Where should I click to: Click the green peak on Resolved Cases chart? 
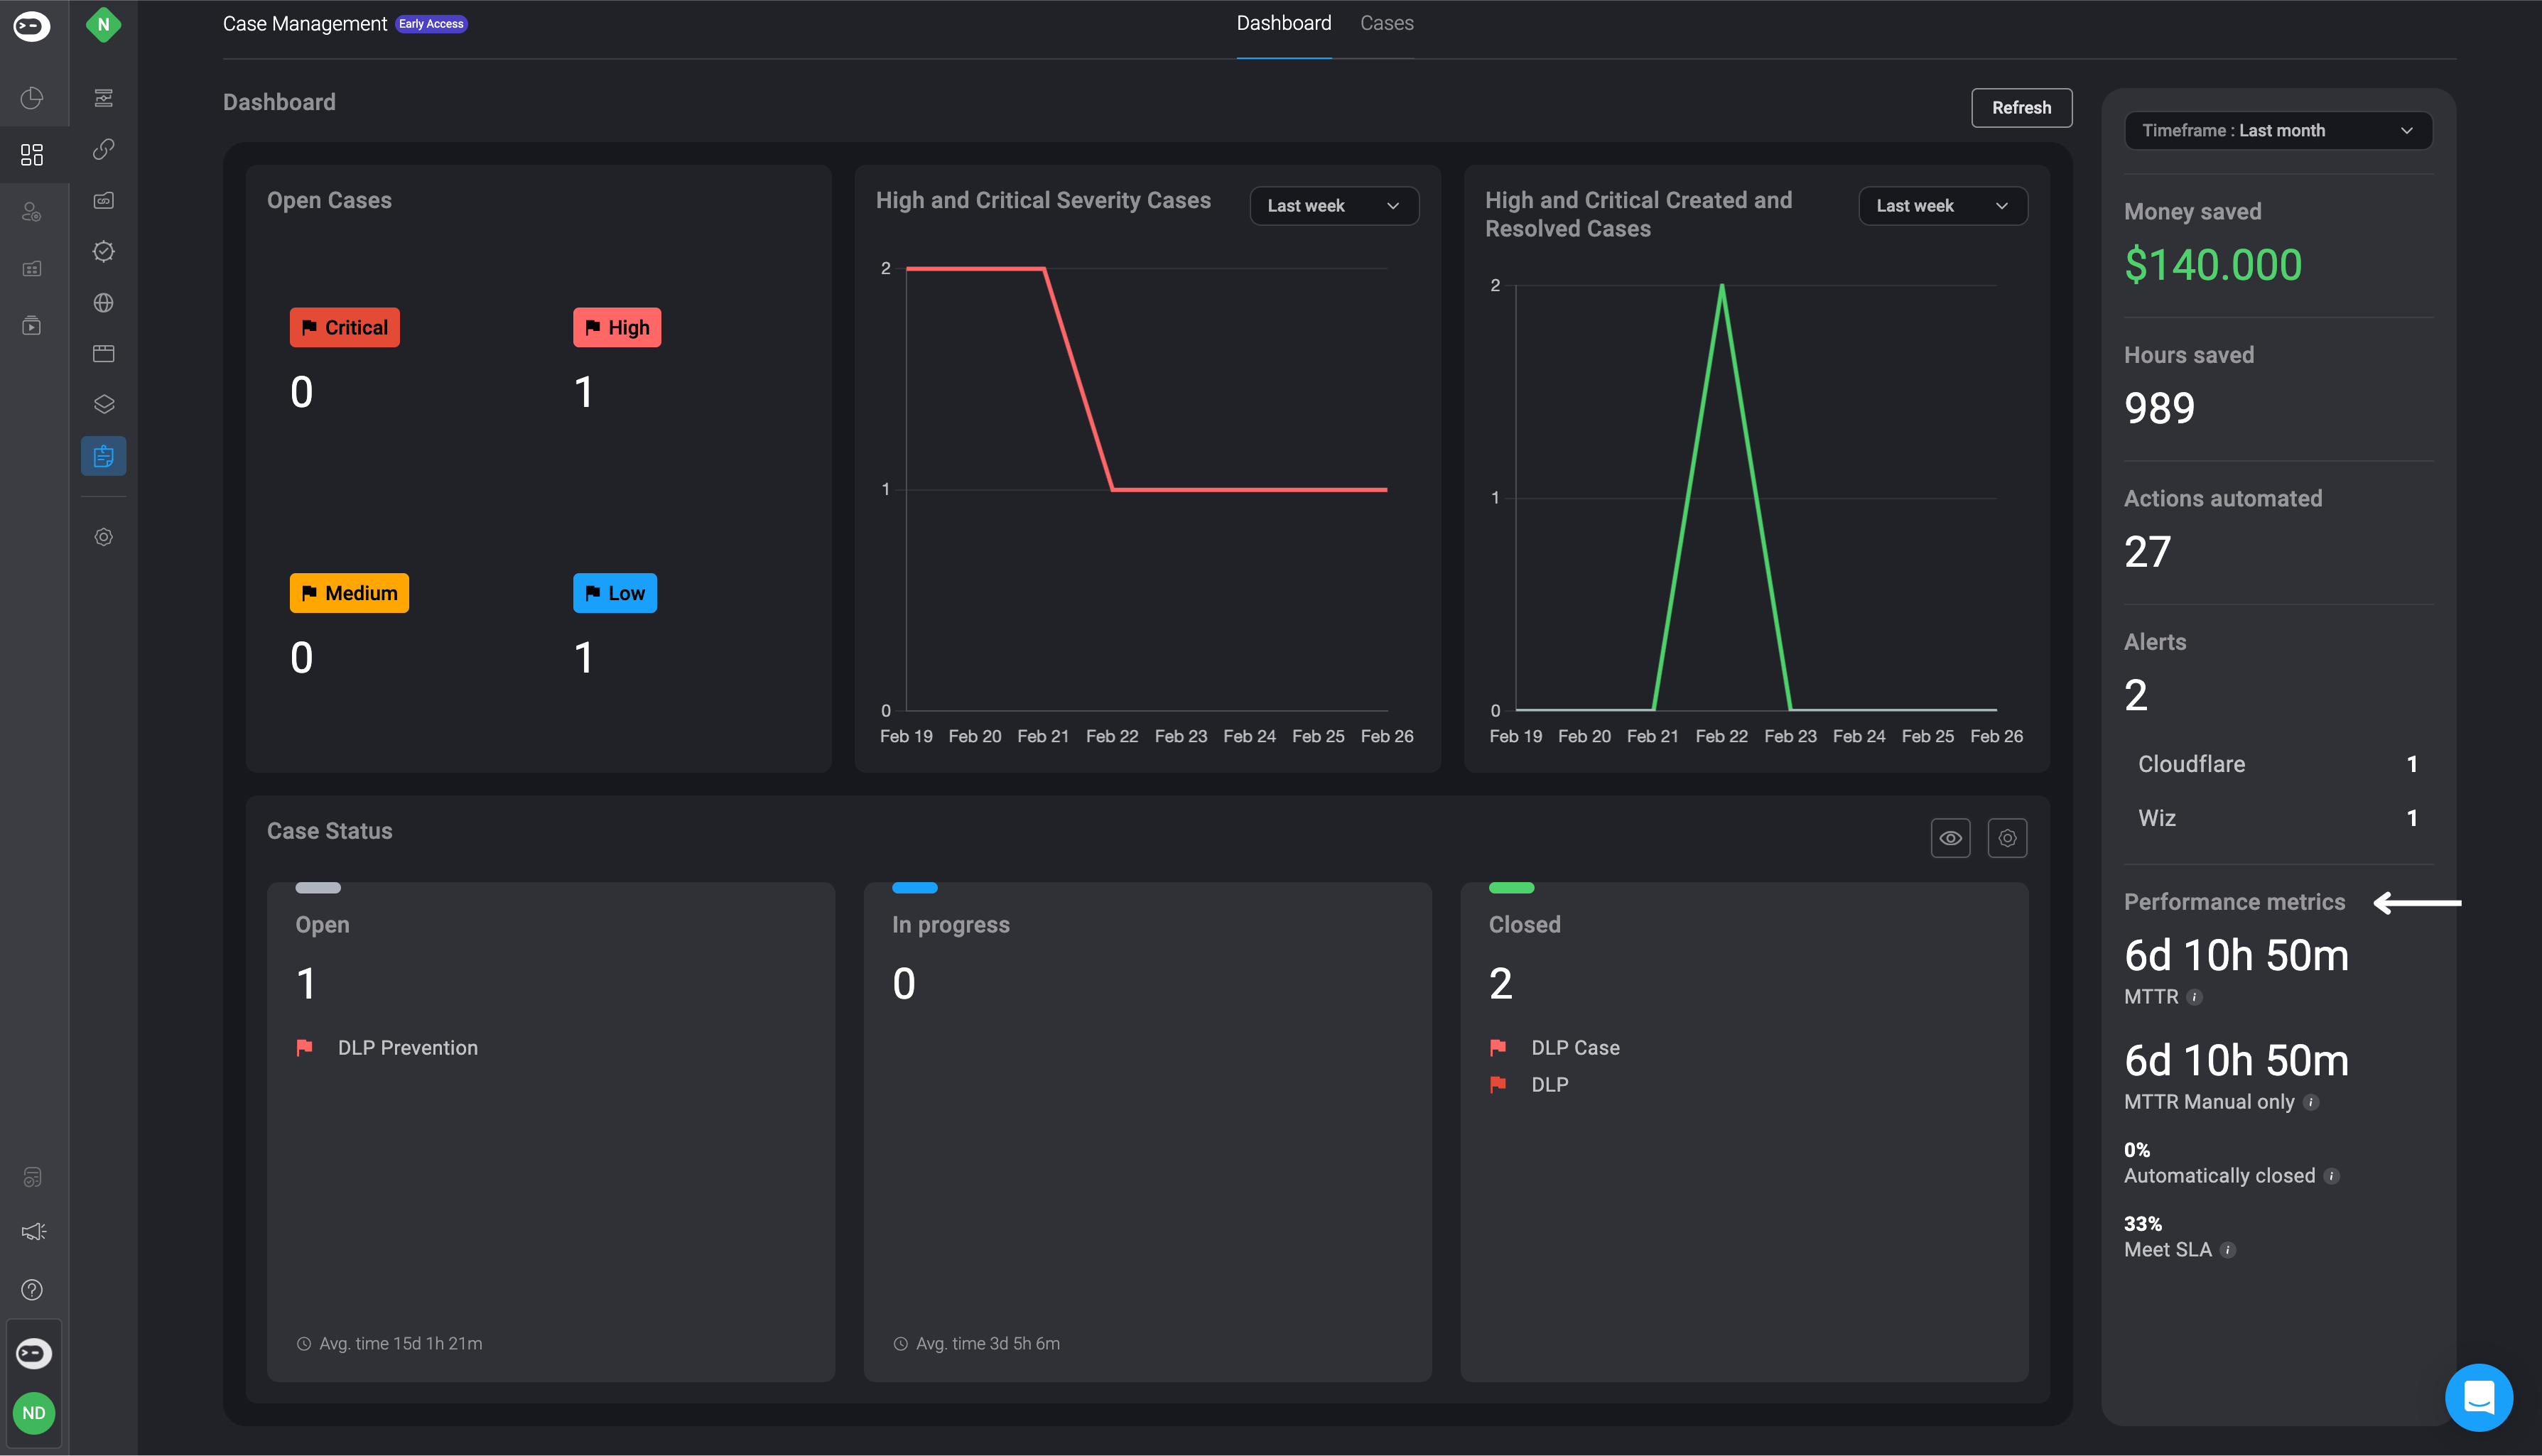(x=1721, y=287)
